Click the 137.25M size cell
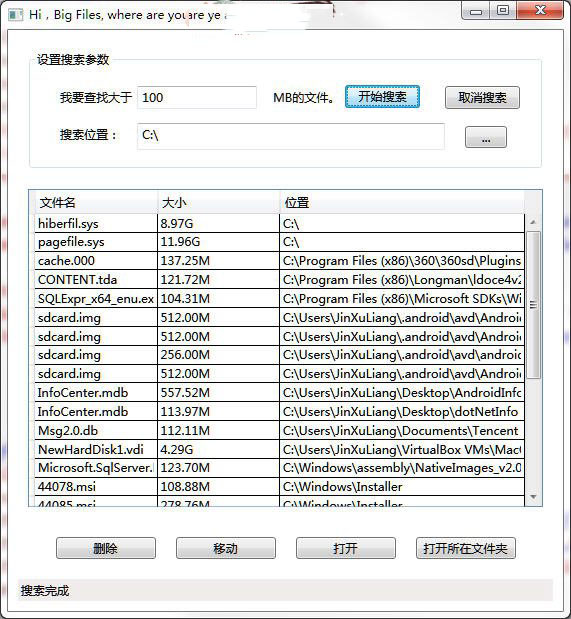The width and height of the screenshot is (571, 619). point(218,261)
